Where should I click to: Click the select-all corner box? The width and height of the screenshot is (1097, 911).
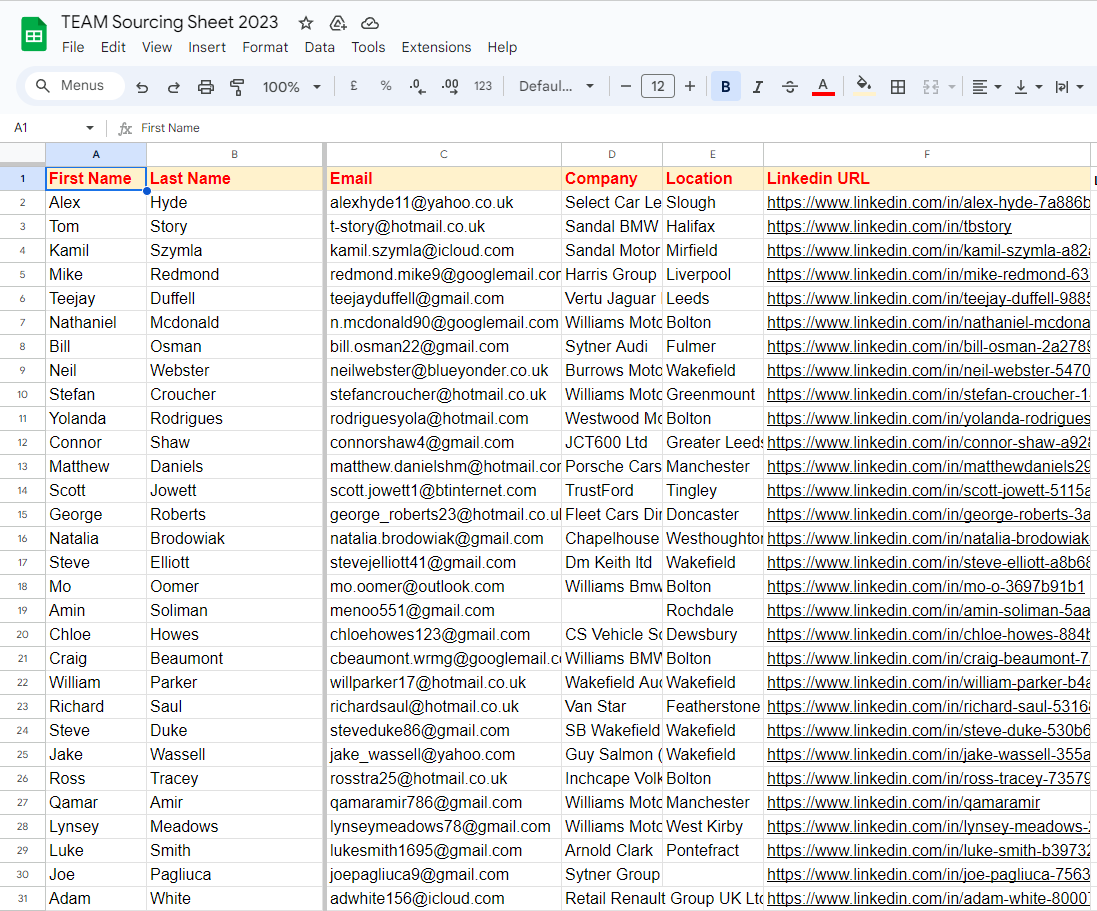(x=22, y=154)
